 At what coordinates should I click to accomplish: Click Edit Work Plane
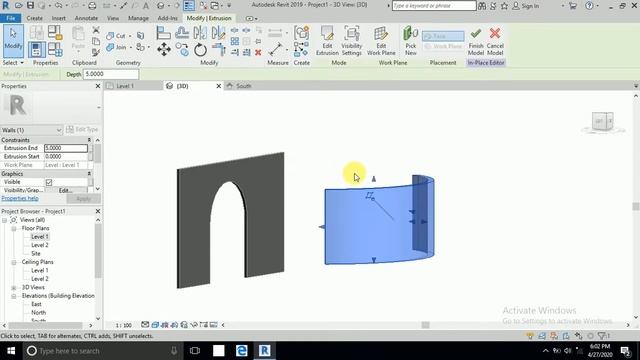pyautogui.click(x=381, y=41)
